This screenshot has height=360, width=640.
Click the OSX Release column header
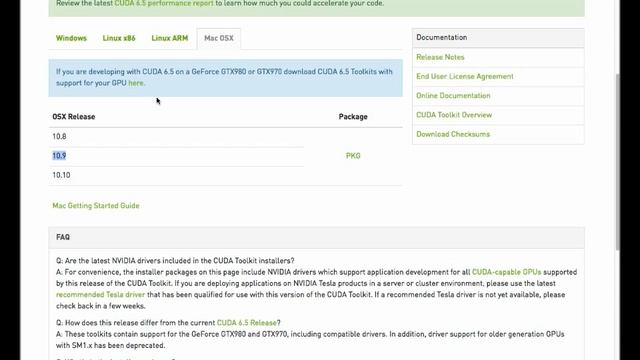(x=73, y=117)
